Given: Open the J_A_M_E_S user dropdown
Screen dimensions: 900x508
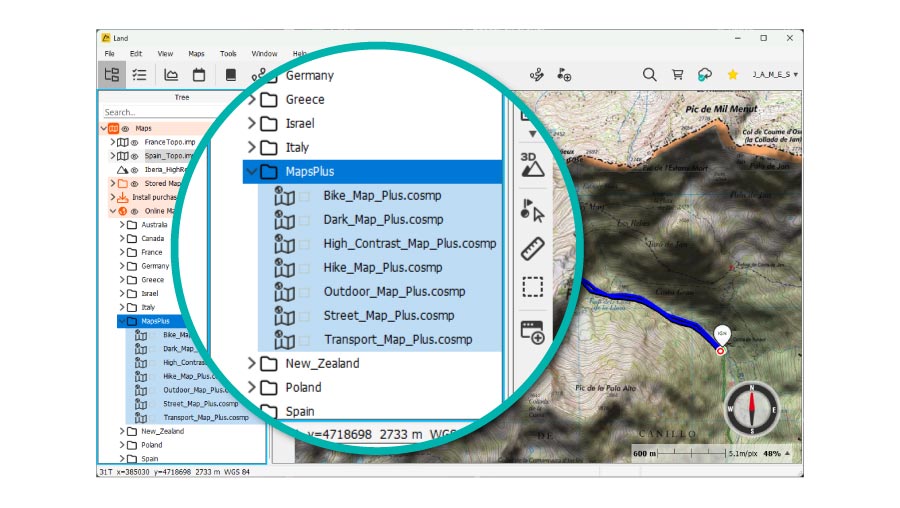Looking at the screenshot, I should tap(775, 75).
